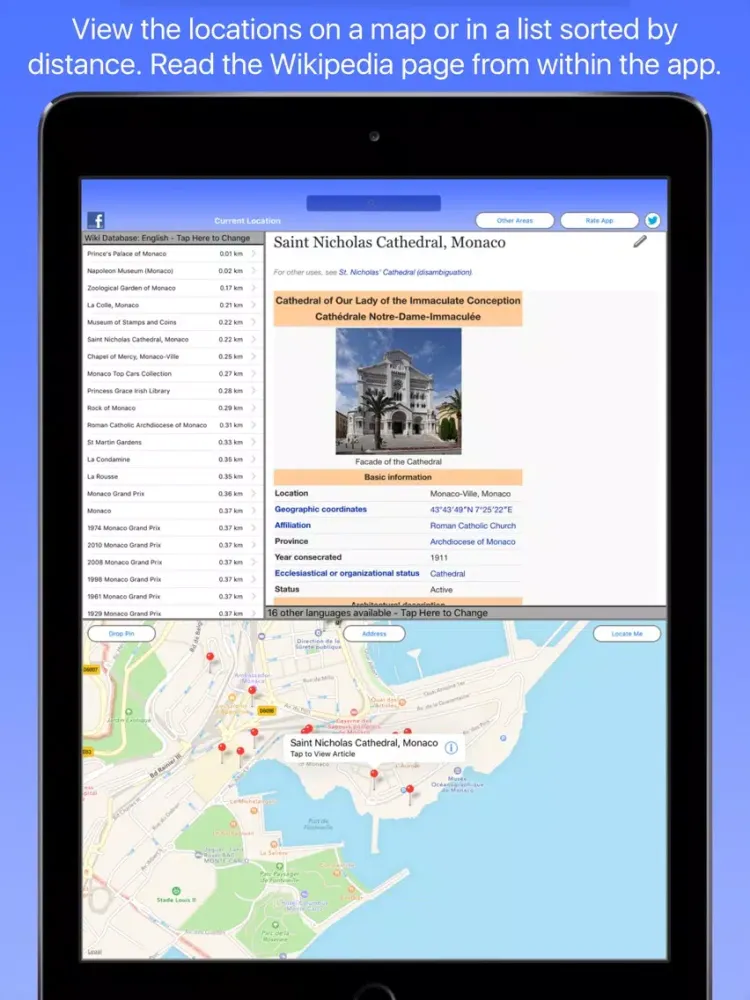Open chevron for Napoleon Museum (Monaco)
Image resolution: width=750 pixels, height=1000 pixels.
pyautogui.click(x=253, y=271)
